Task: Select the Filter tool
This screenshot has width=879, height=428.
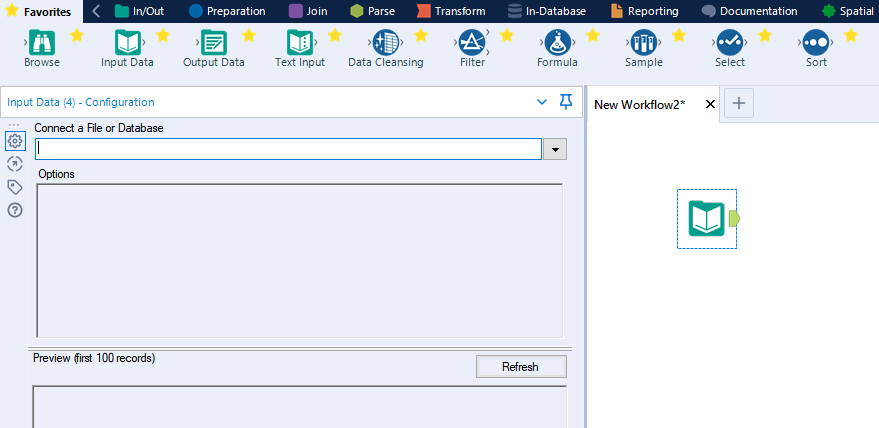Action: pos(472,43)
